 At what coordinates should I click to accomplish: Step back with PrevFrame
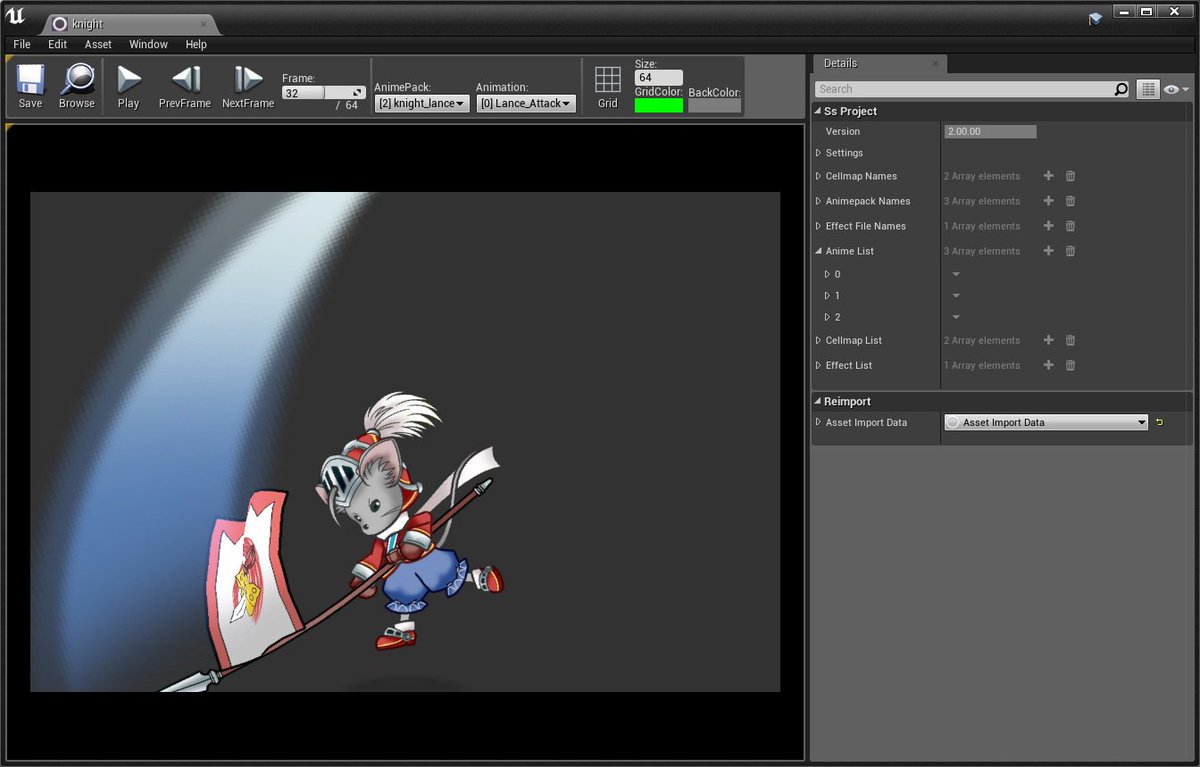point(185,87)
